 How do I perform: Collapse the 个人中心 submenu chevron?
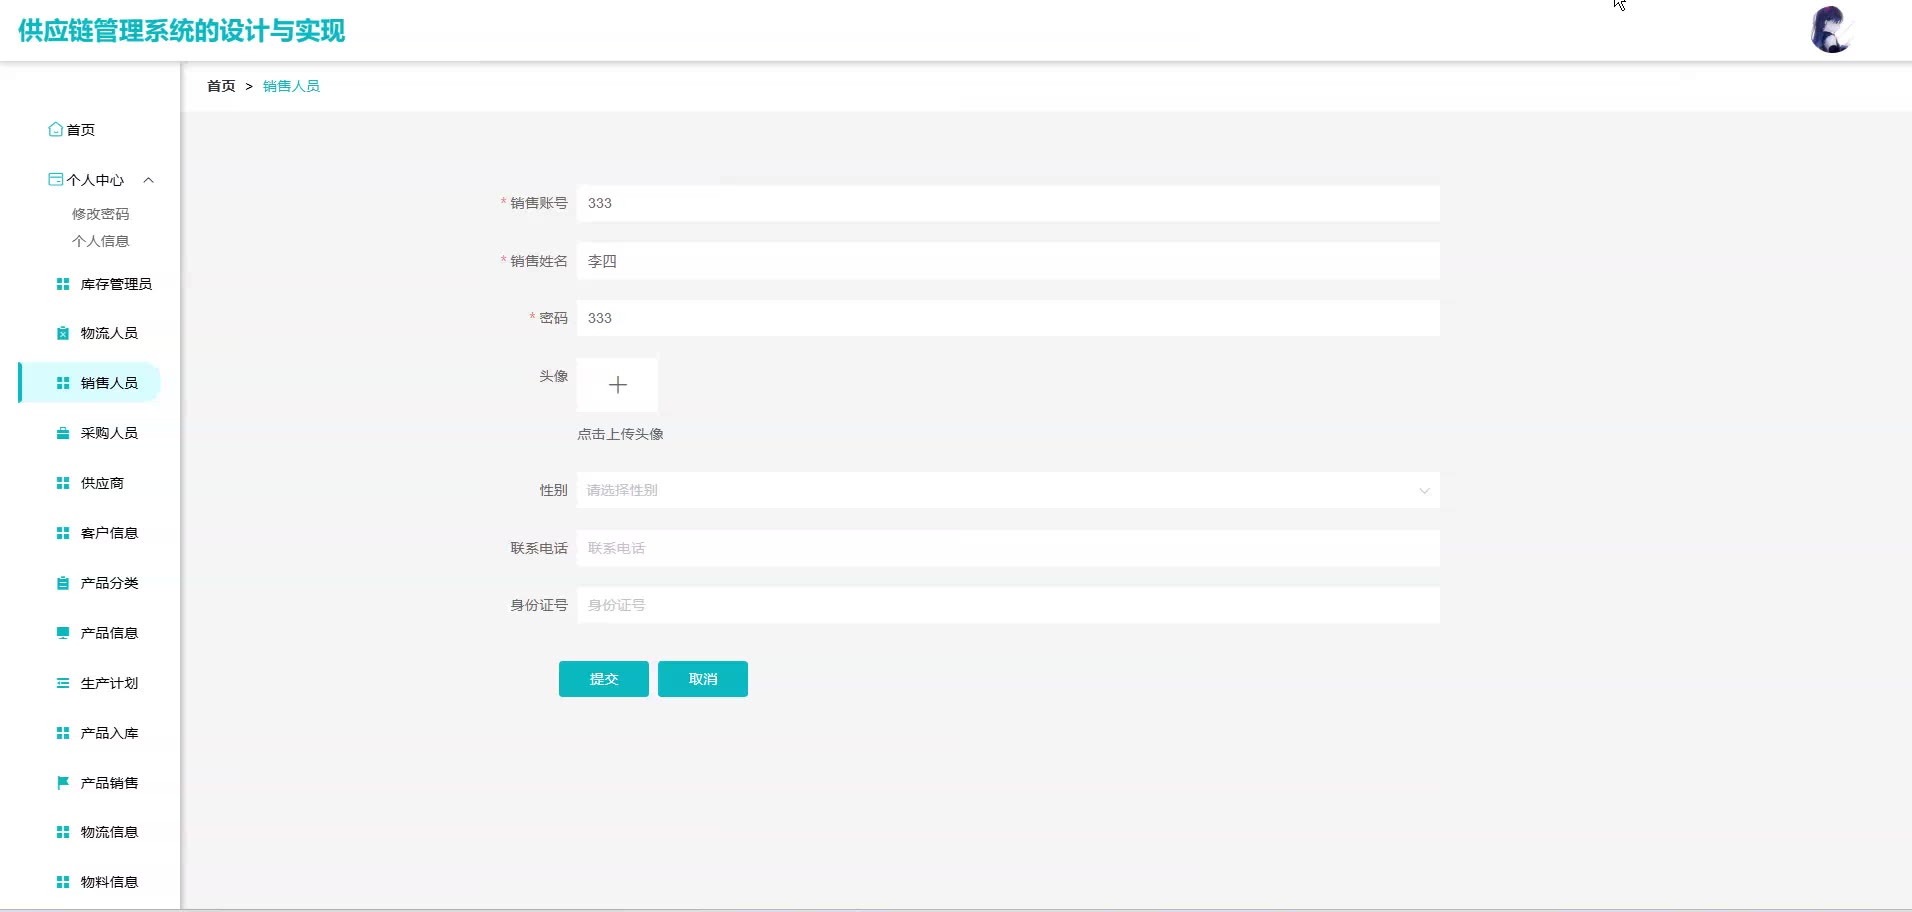pos(149,180)
